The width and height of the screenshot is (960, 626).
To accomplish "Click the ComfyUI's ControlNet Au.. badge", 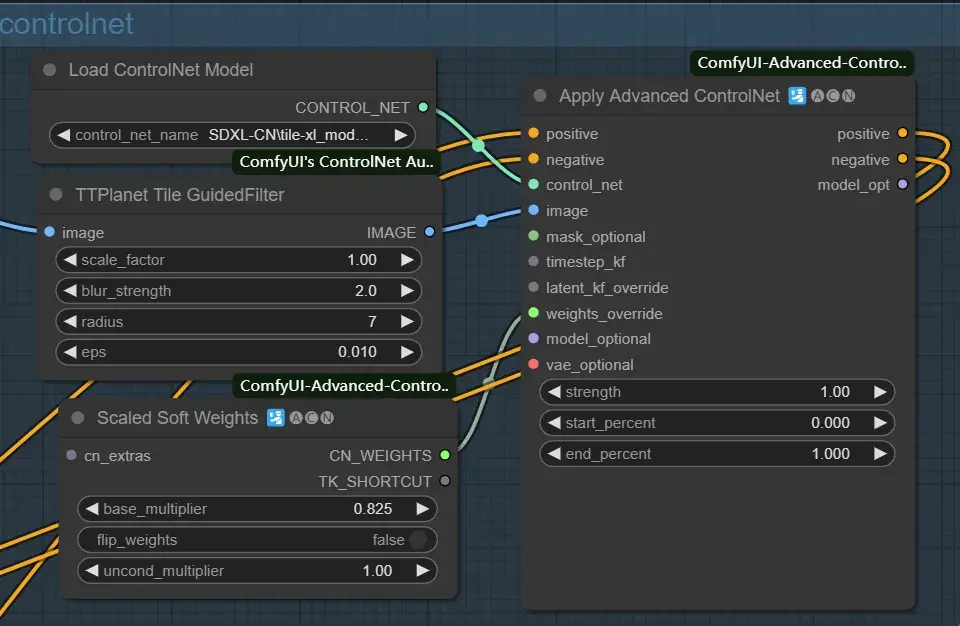I will (x=336, y=162).
